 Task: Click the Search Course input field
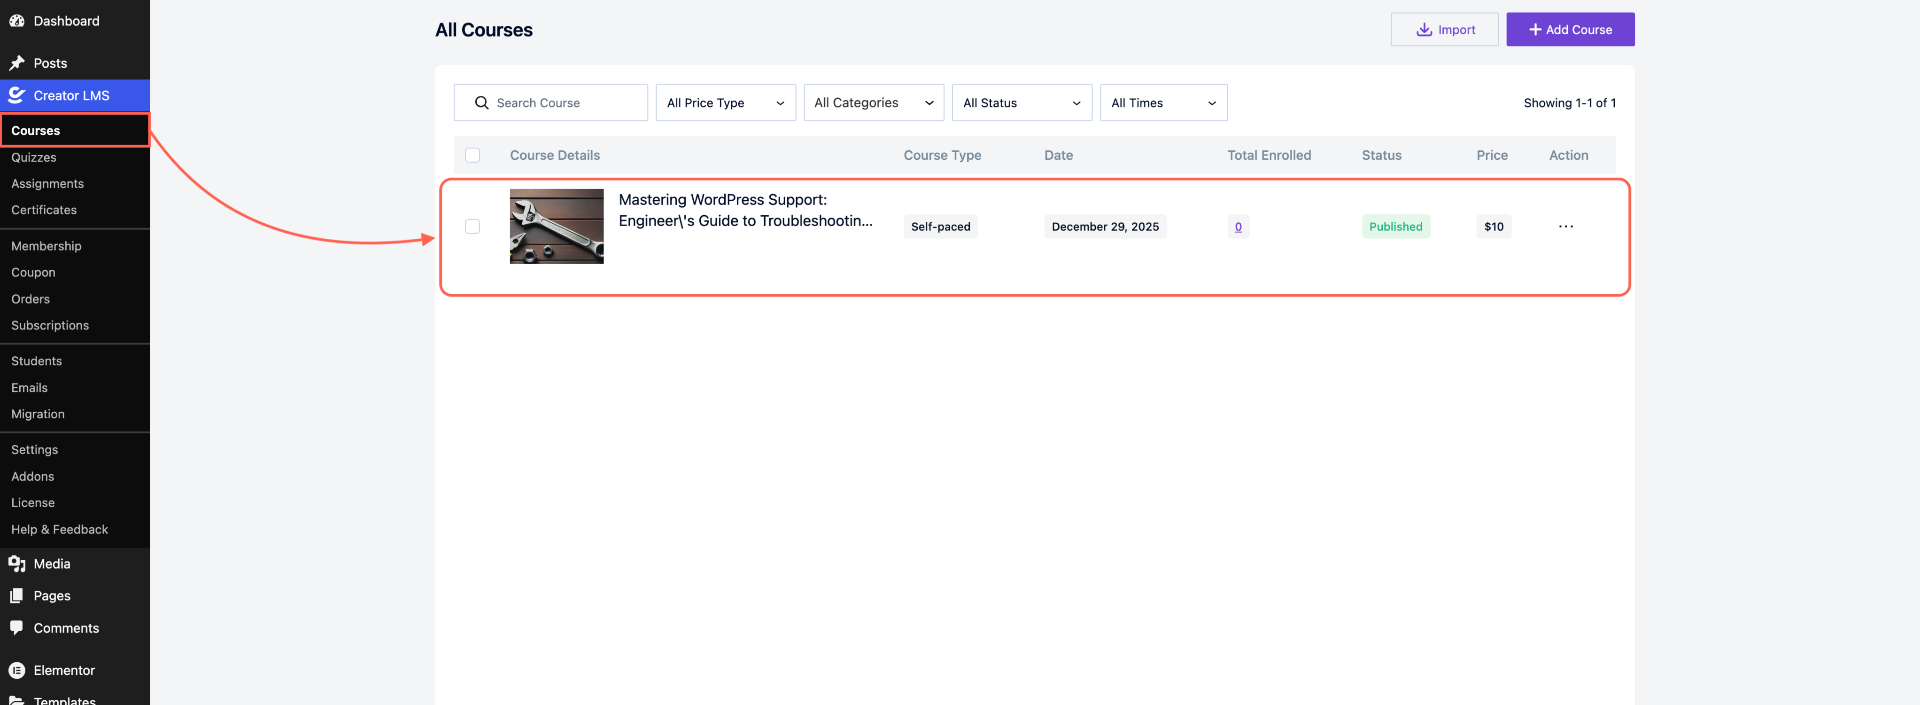point(551,103)
